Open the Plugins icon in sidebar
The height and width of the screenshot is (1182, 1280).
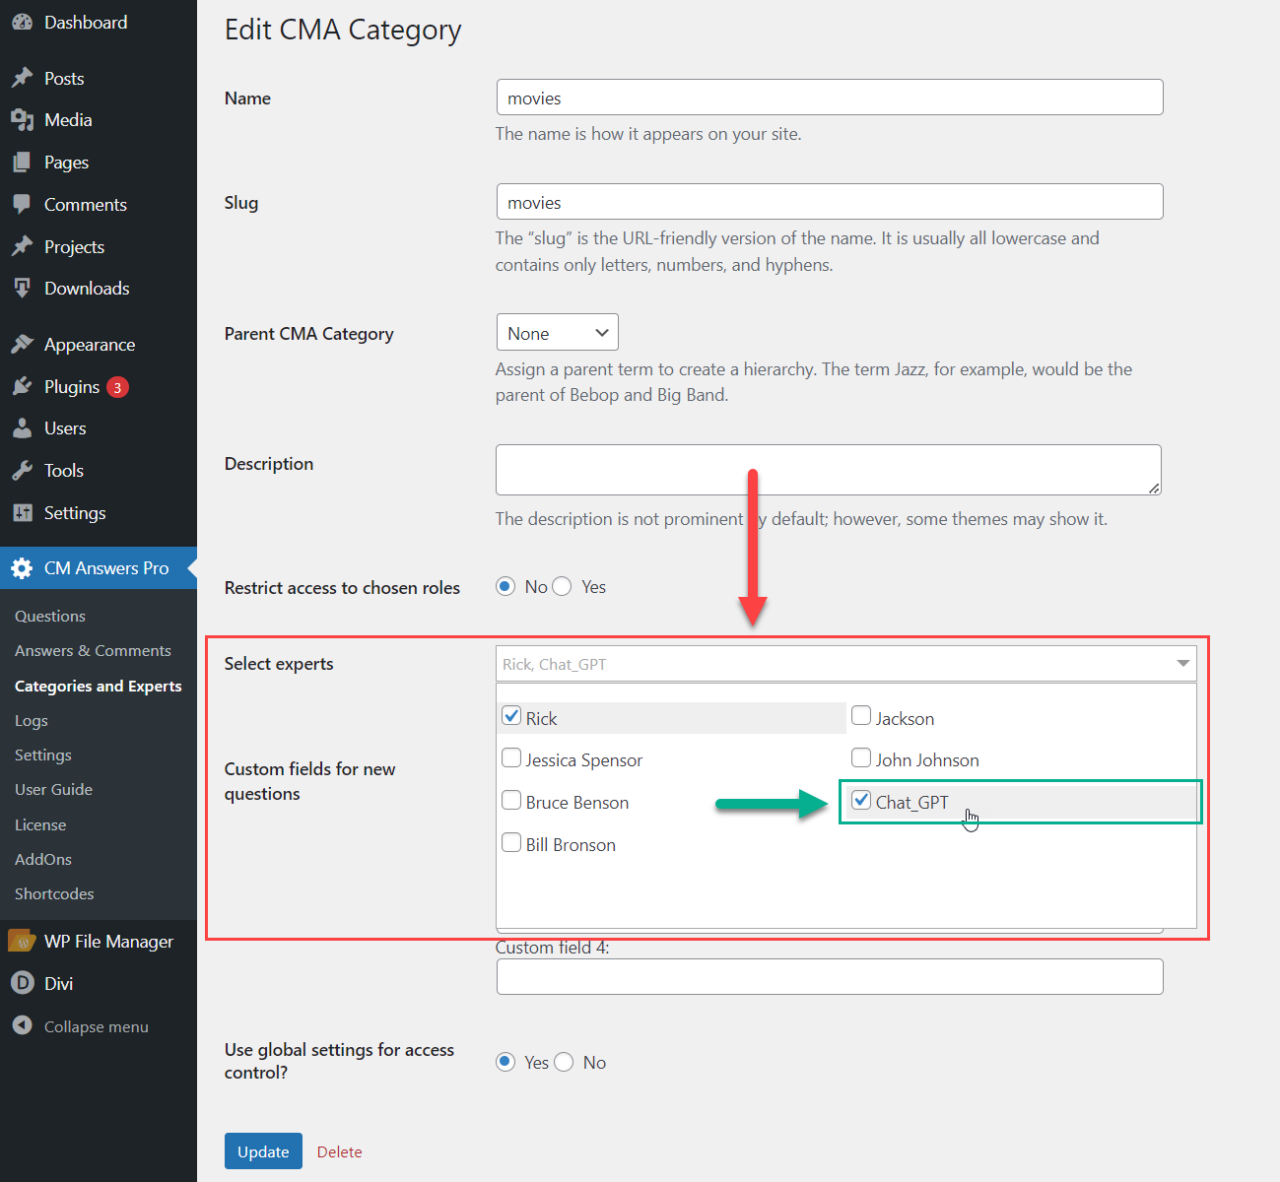click(x=22, y=386)
